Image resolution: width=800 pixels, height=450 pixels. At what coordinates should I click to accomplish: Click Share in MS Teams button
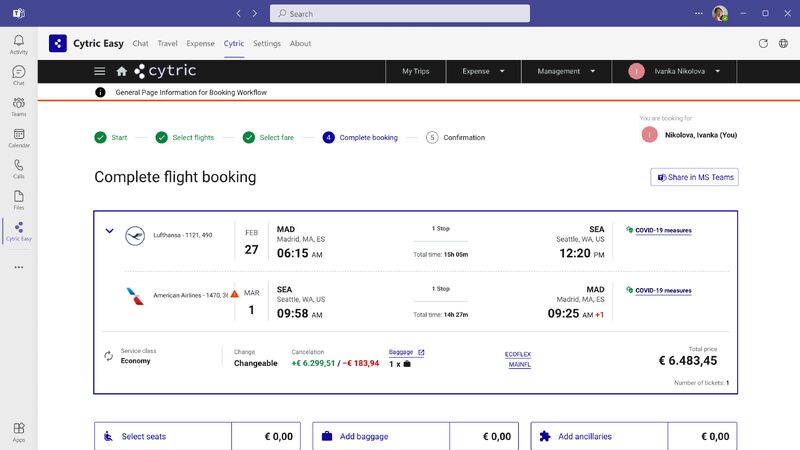pos(694,177)
